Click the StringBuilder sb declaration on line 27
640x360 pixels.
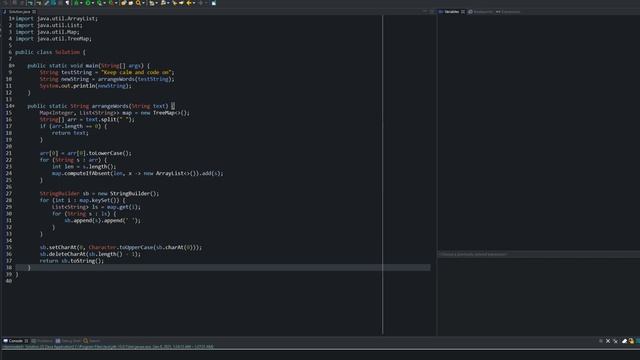click(100, 193)
